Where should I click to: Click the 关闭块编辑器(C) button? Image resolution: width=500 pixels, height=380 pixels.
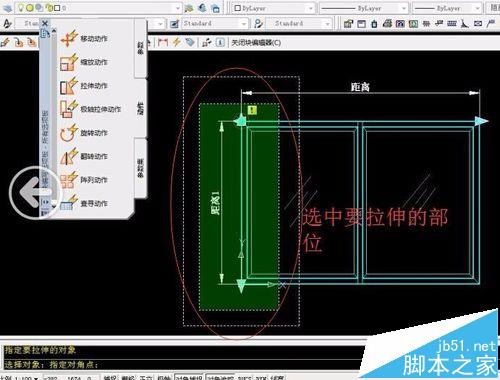coord(256,43)
